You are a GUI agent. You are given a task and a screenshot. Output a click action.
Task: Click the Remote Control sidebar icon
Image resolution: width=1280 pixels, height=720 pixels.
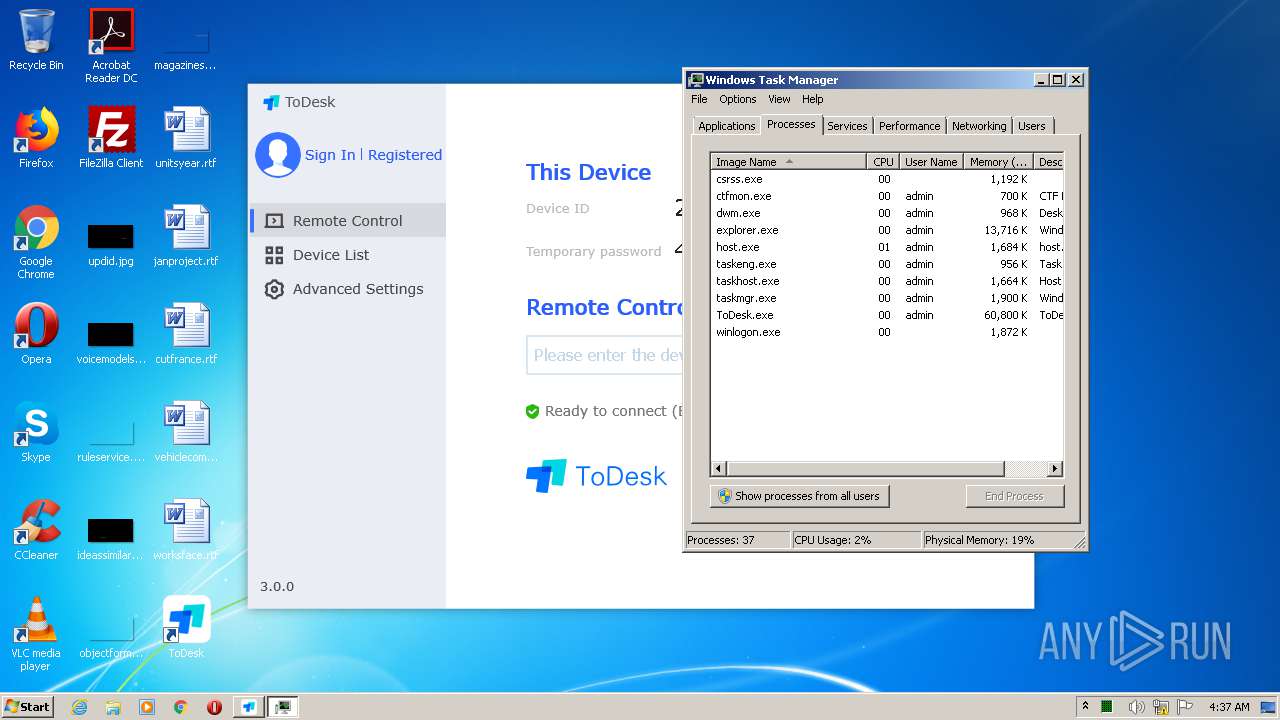274,221
